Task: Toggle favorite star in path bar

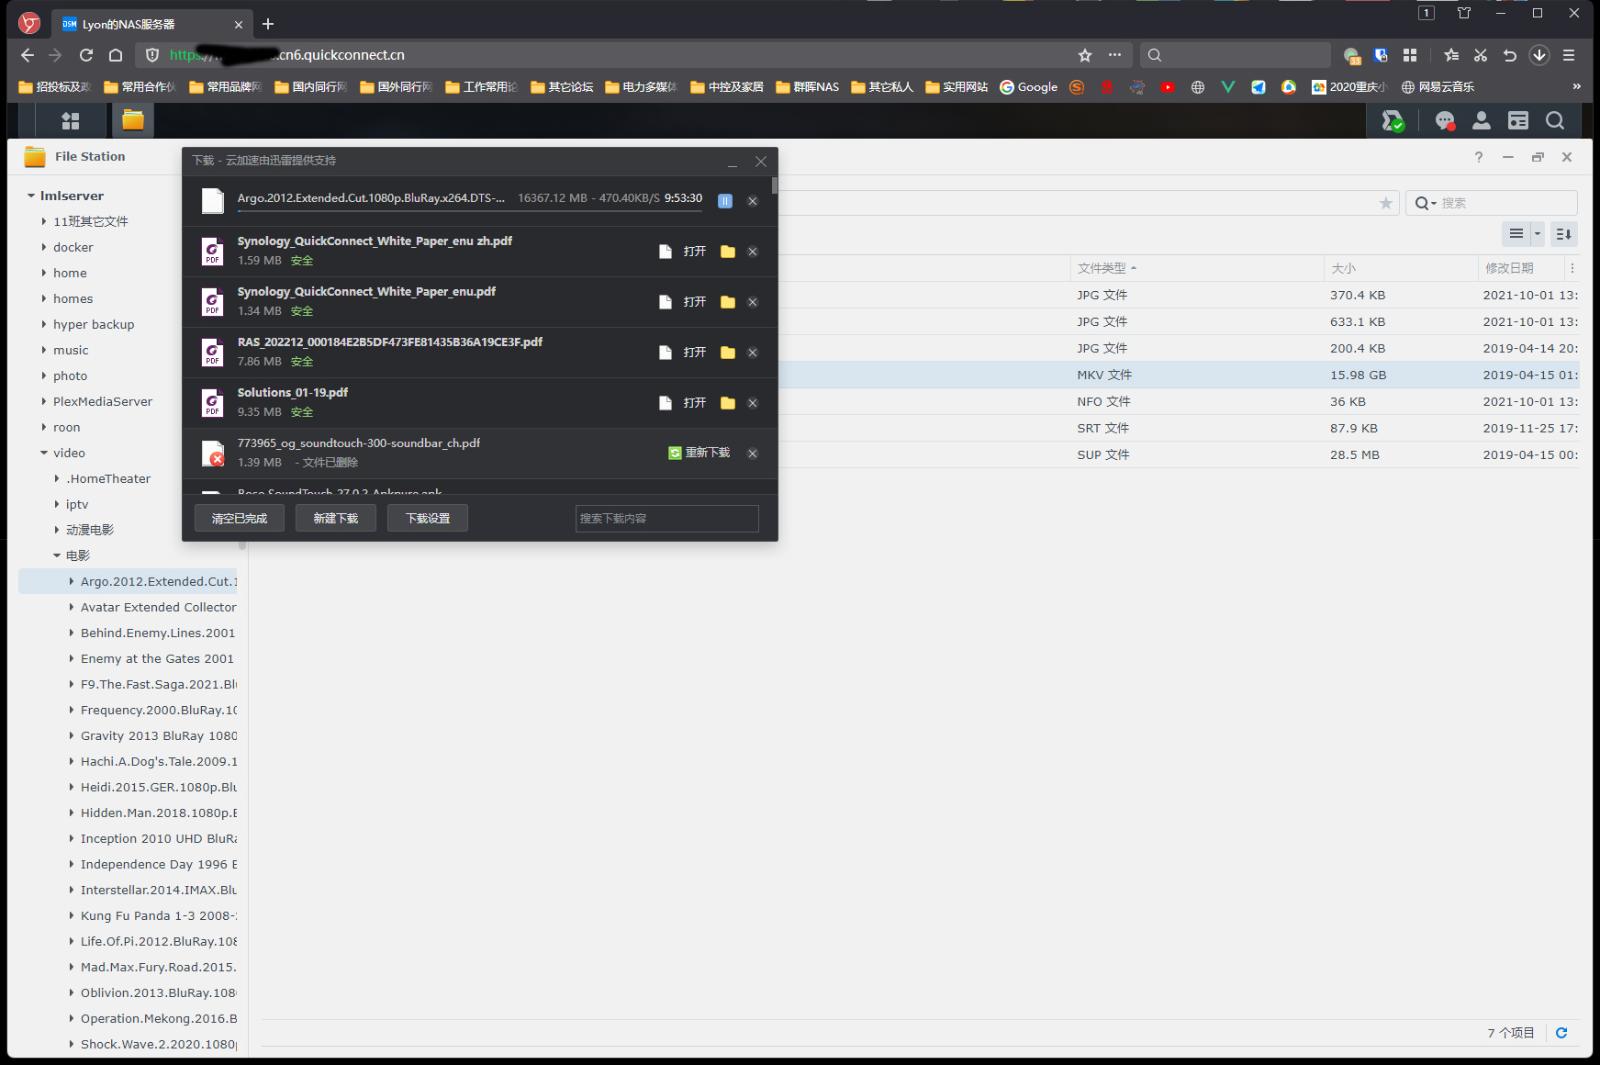Action: (x=1385, y=203)
